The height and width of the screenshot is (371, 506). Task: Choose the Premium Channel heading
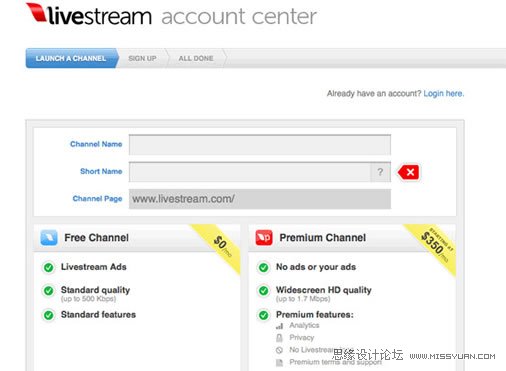point(323,238)
